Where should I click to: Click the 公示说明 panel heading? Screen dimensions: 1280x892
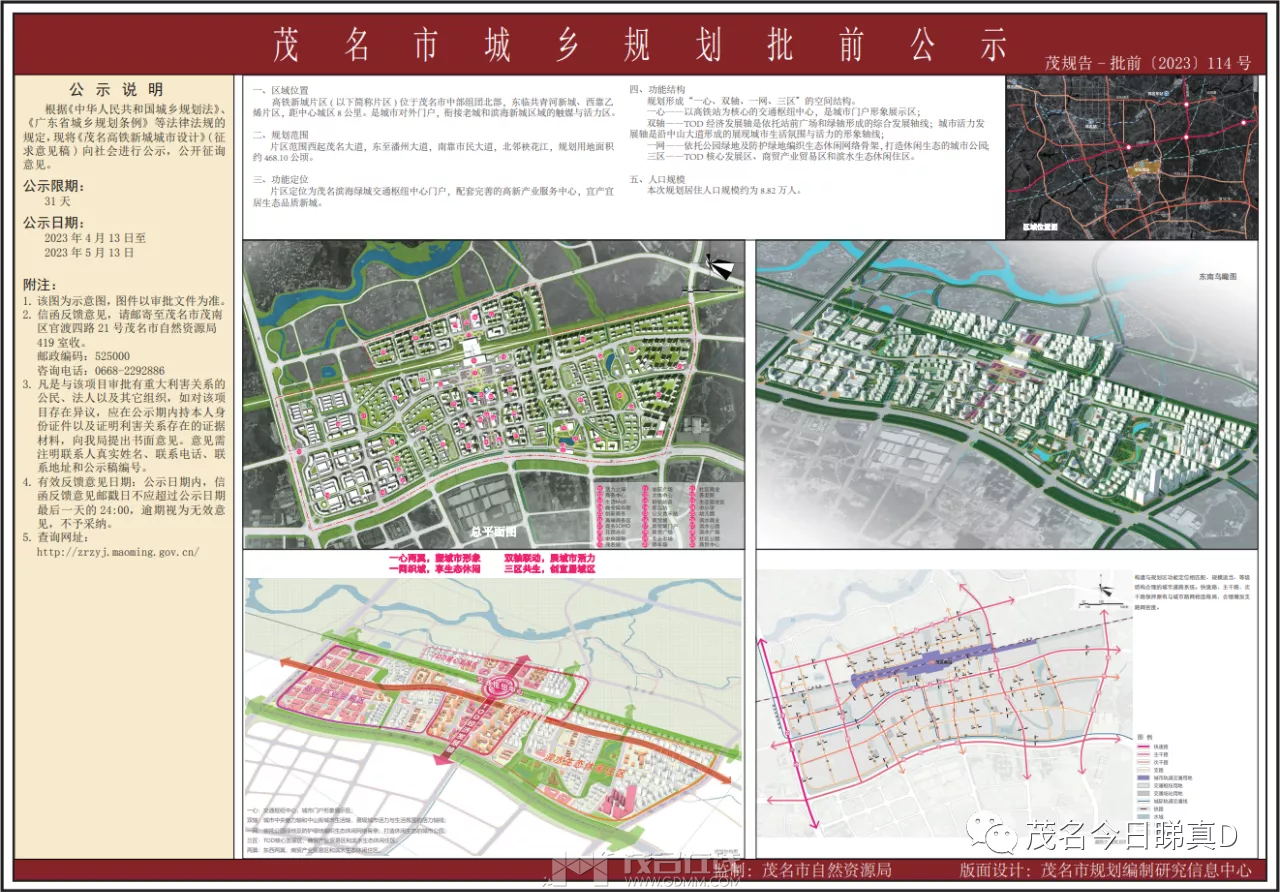(x=123, y=88)
